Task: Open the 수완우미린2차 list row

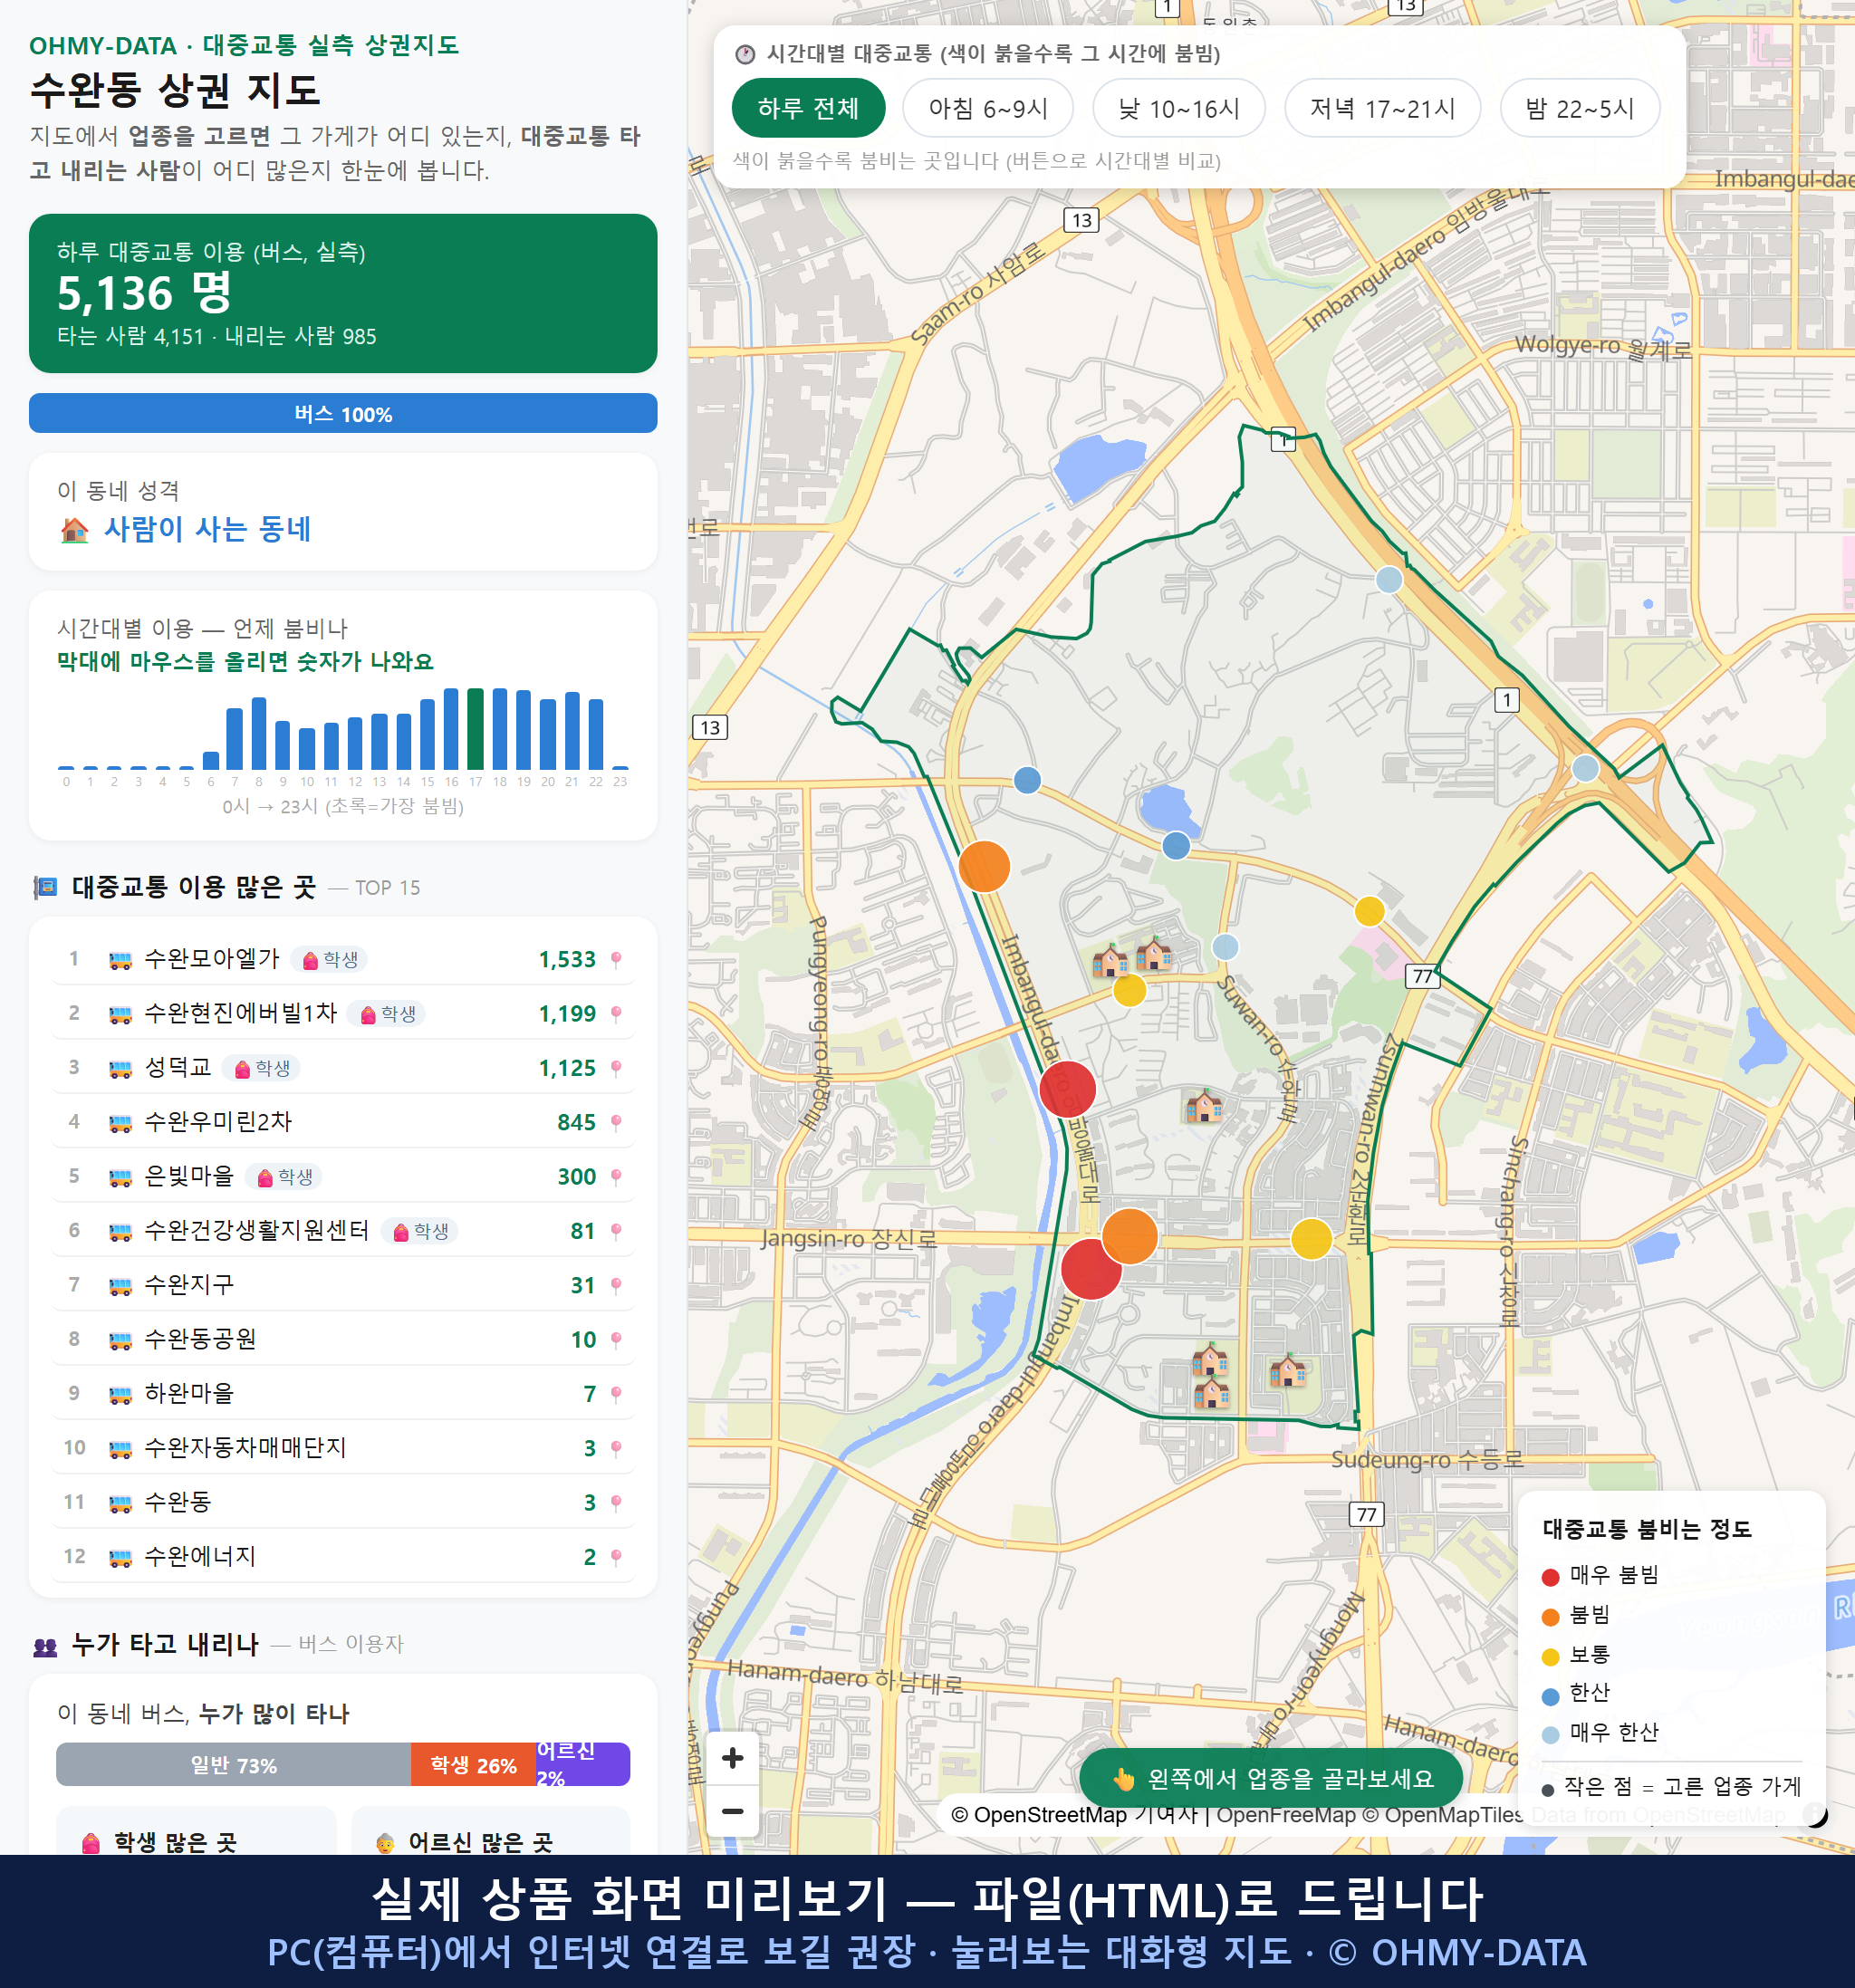Action: click(343, 1123)
